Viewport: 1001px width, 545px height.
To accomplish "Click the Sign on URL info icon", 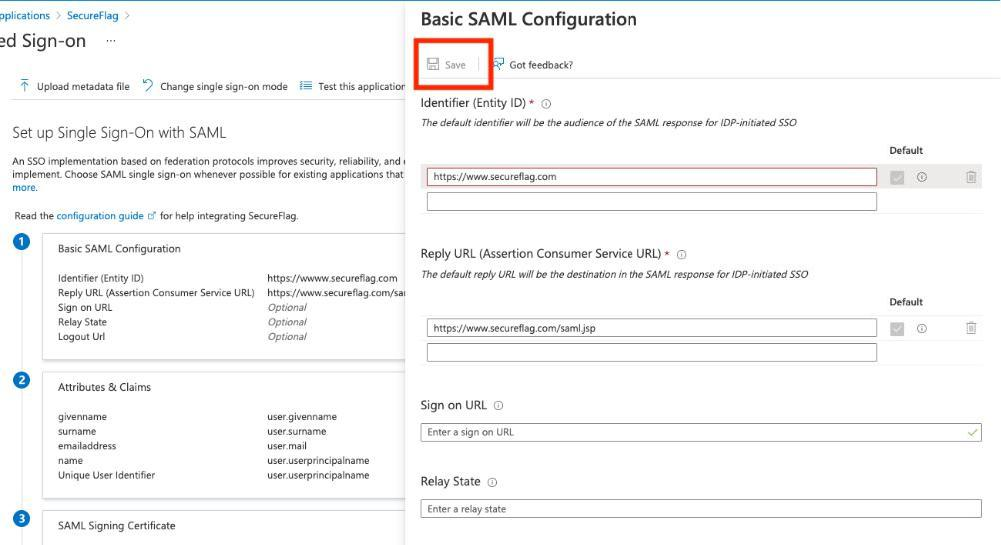I will coord(499,405).
